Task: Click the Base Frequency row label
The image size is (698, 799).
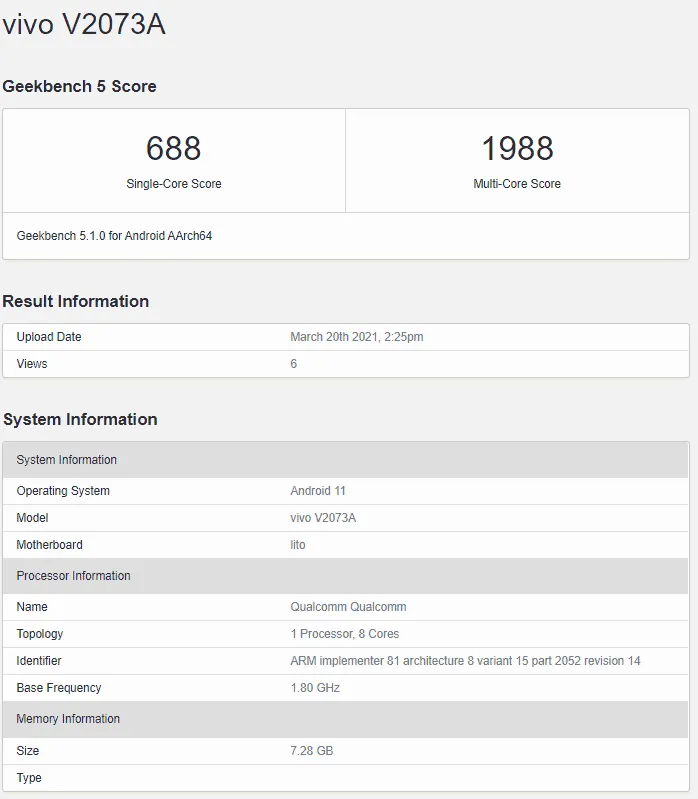Action: tap(59, 688)
